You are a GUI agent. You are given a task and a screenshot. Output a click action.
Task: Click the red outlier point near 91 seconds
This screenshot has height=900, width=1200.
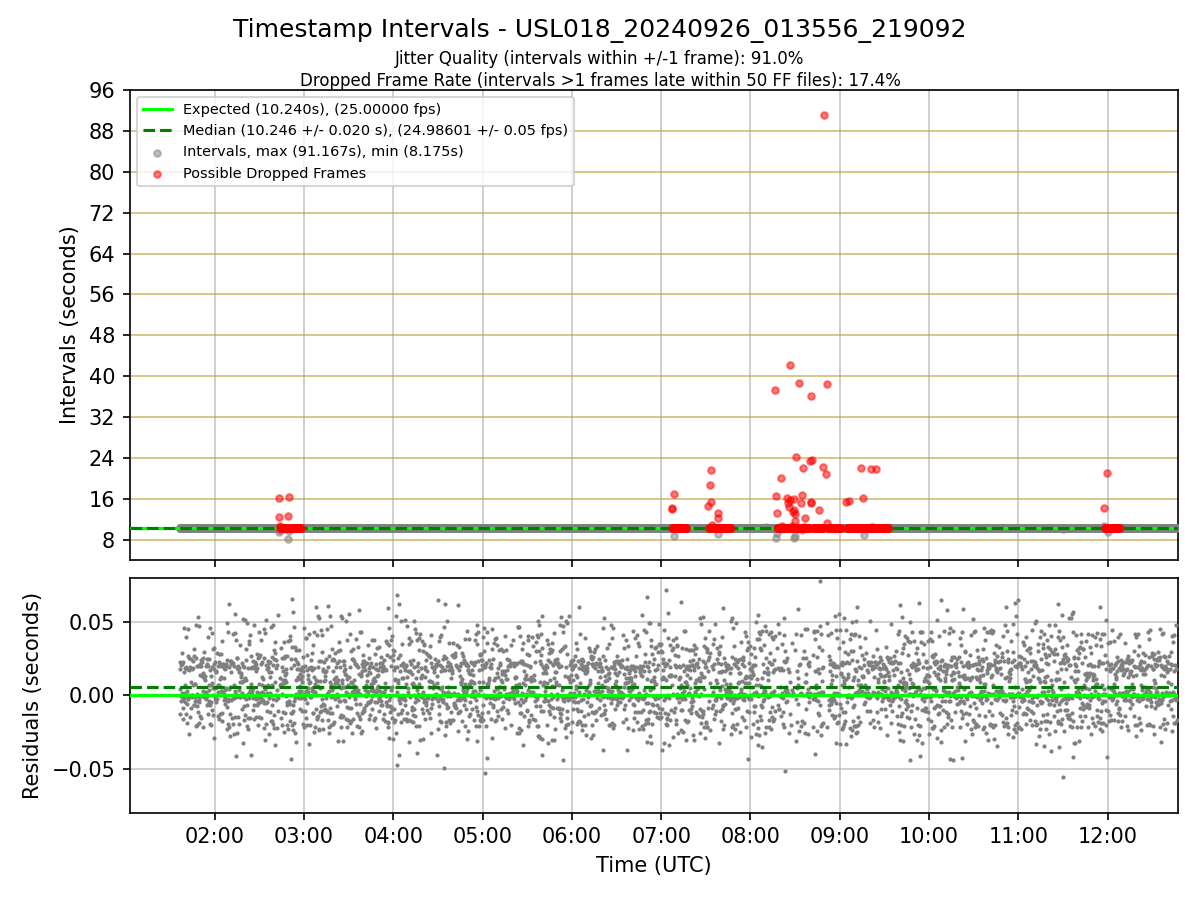point(824,115)
